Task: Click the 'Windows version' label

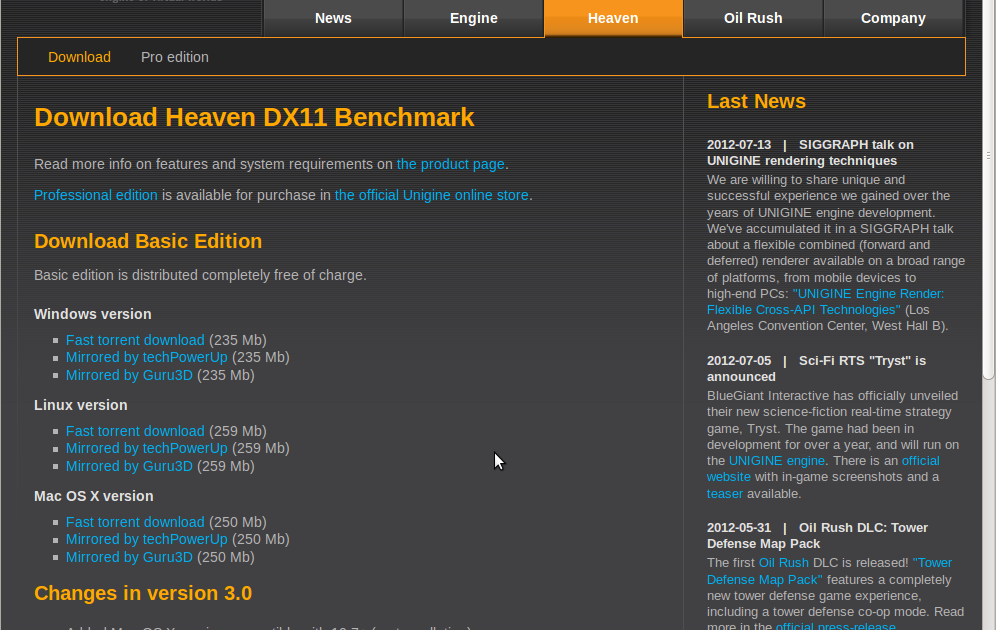Action: click(93, 314)
